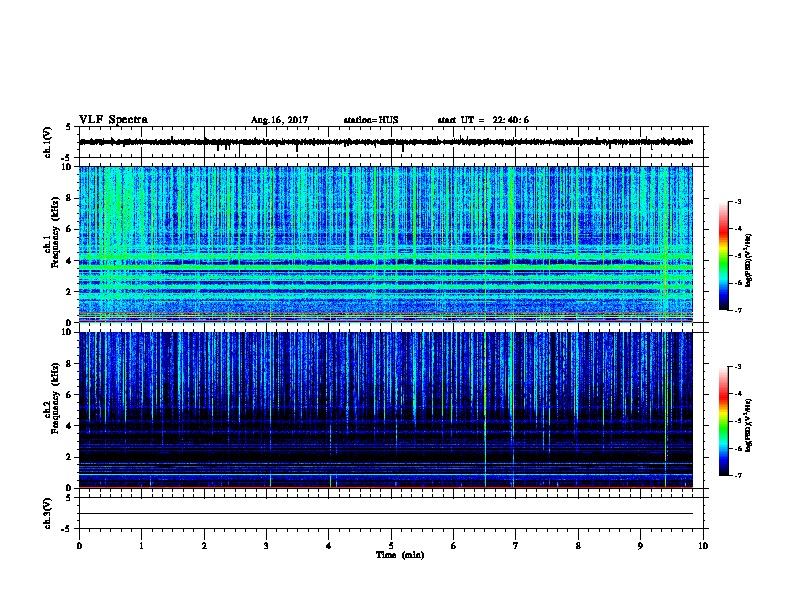Image resolution: width=792 pixels, height=612 pixels.
Task: Click the ch.2 frequency tick label '6'
Action: [x=70, y=395]
